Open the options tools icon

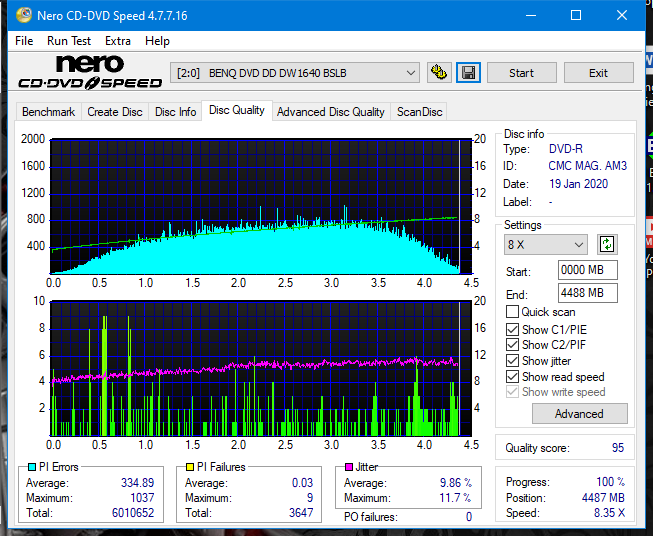pos(439,73)
